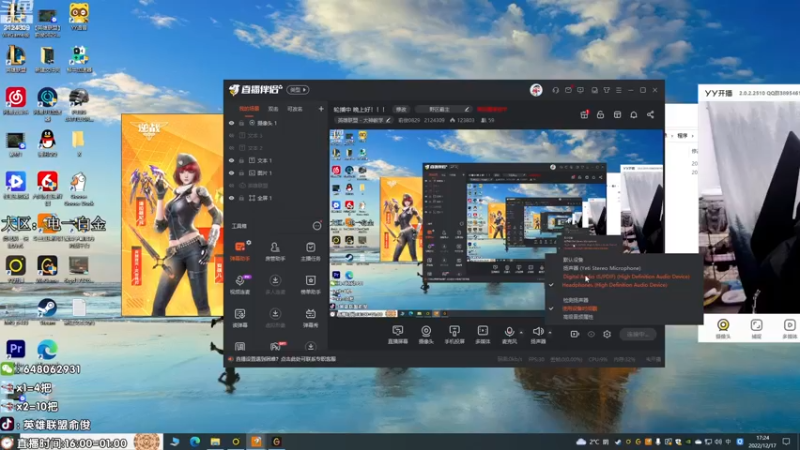
Task: Add a 多媒体 source from bottom toolbar
Action: pos(483,334)
